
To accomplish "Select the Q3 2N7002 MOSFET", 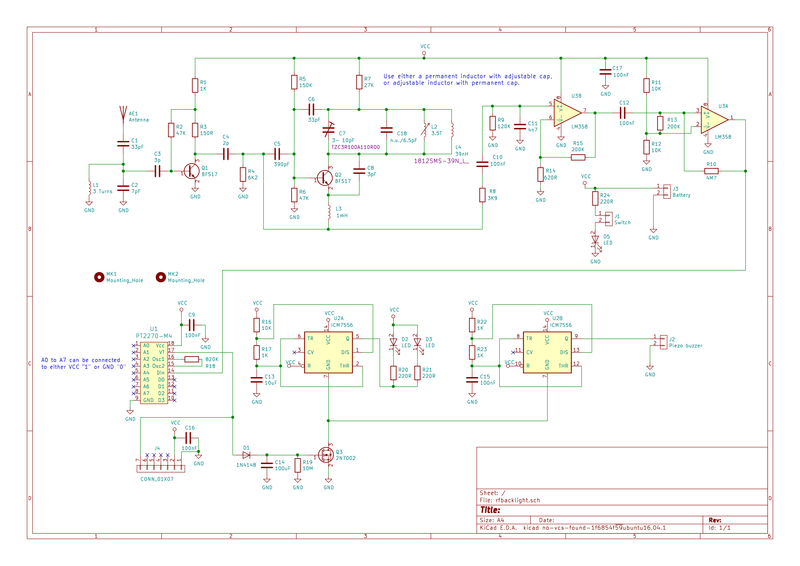I will point(326,452).
